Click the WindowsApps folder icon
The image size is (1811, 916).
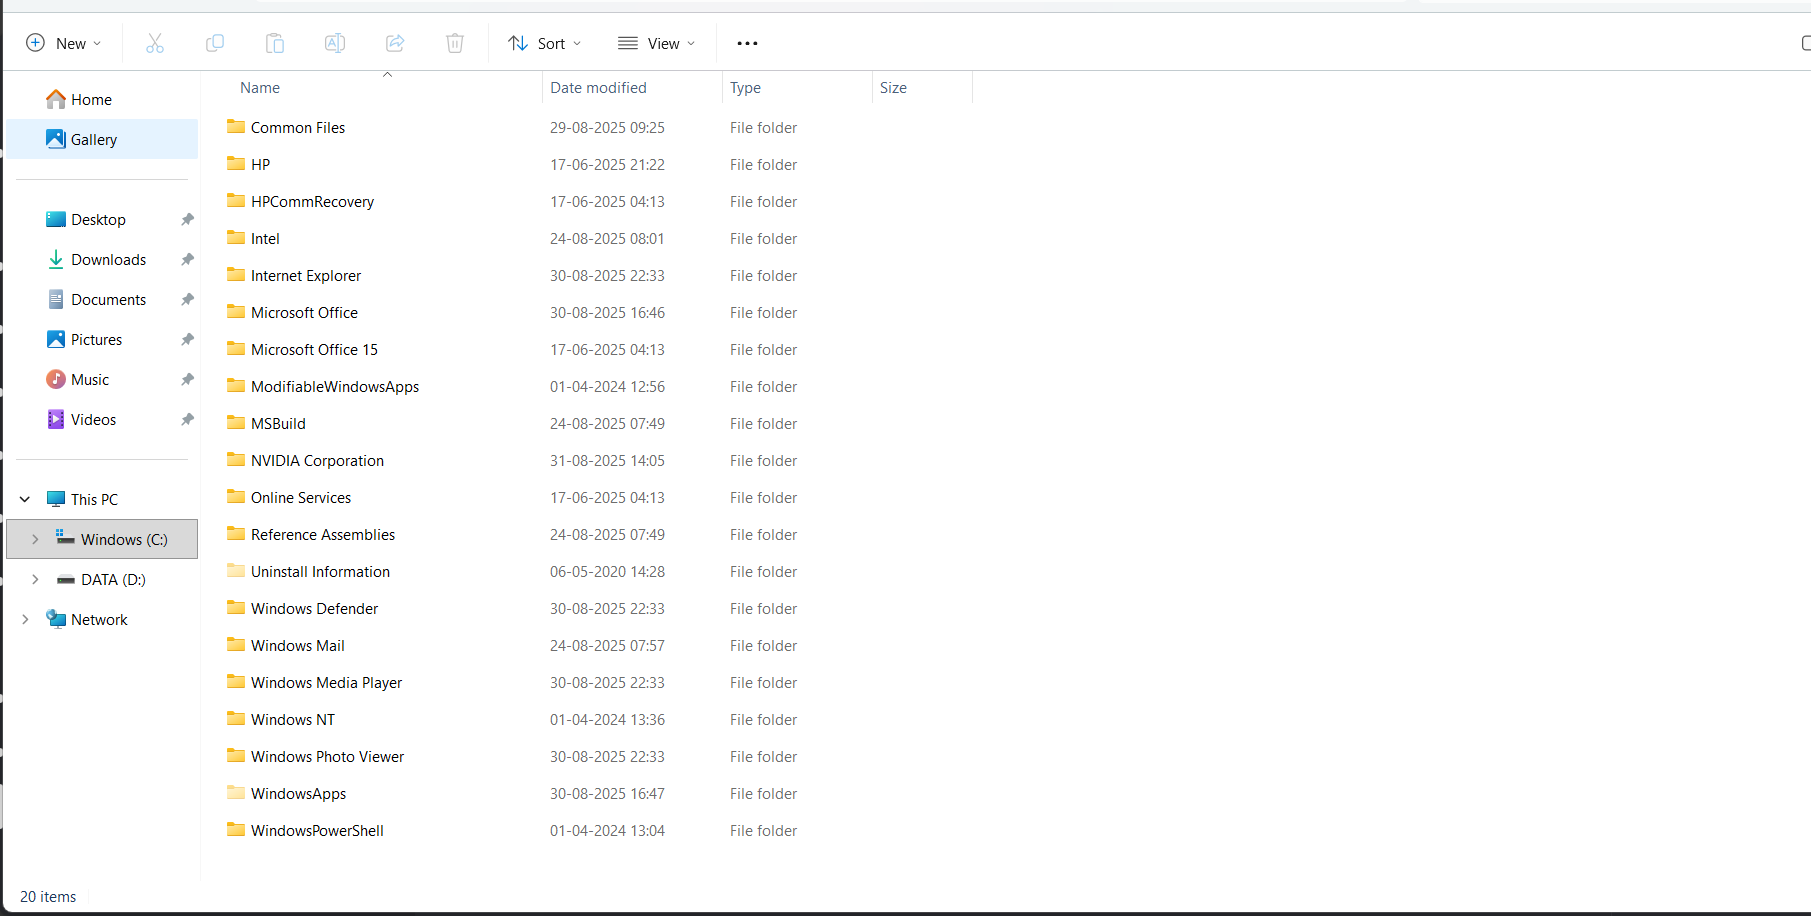click(x=236, y=793)
